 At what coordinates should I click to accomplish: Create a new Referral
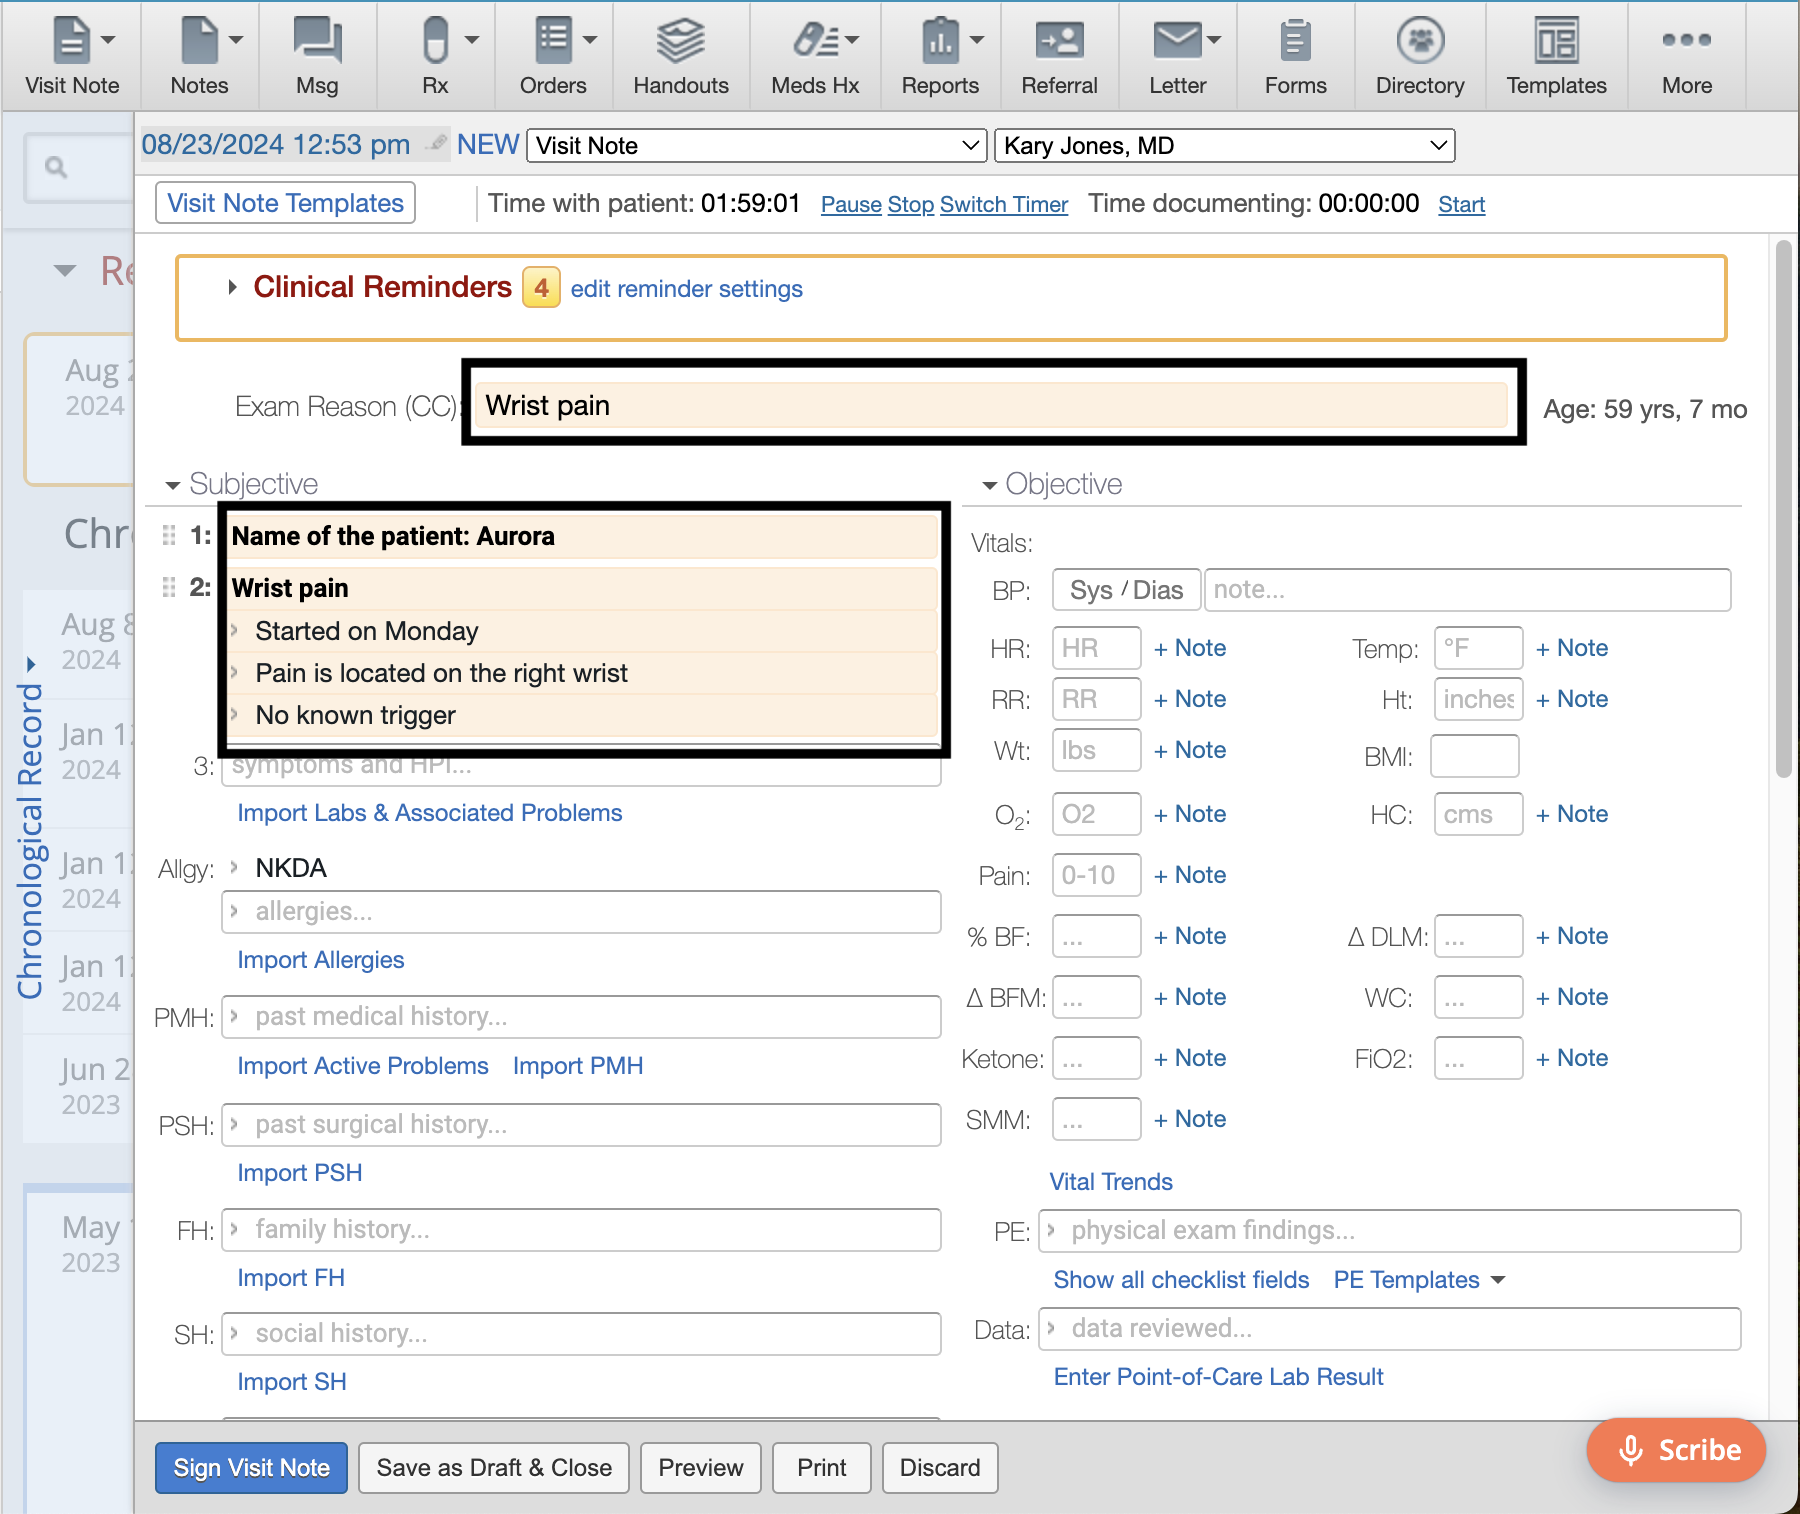[x=1059, y=55]
